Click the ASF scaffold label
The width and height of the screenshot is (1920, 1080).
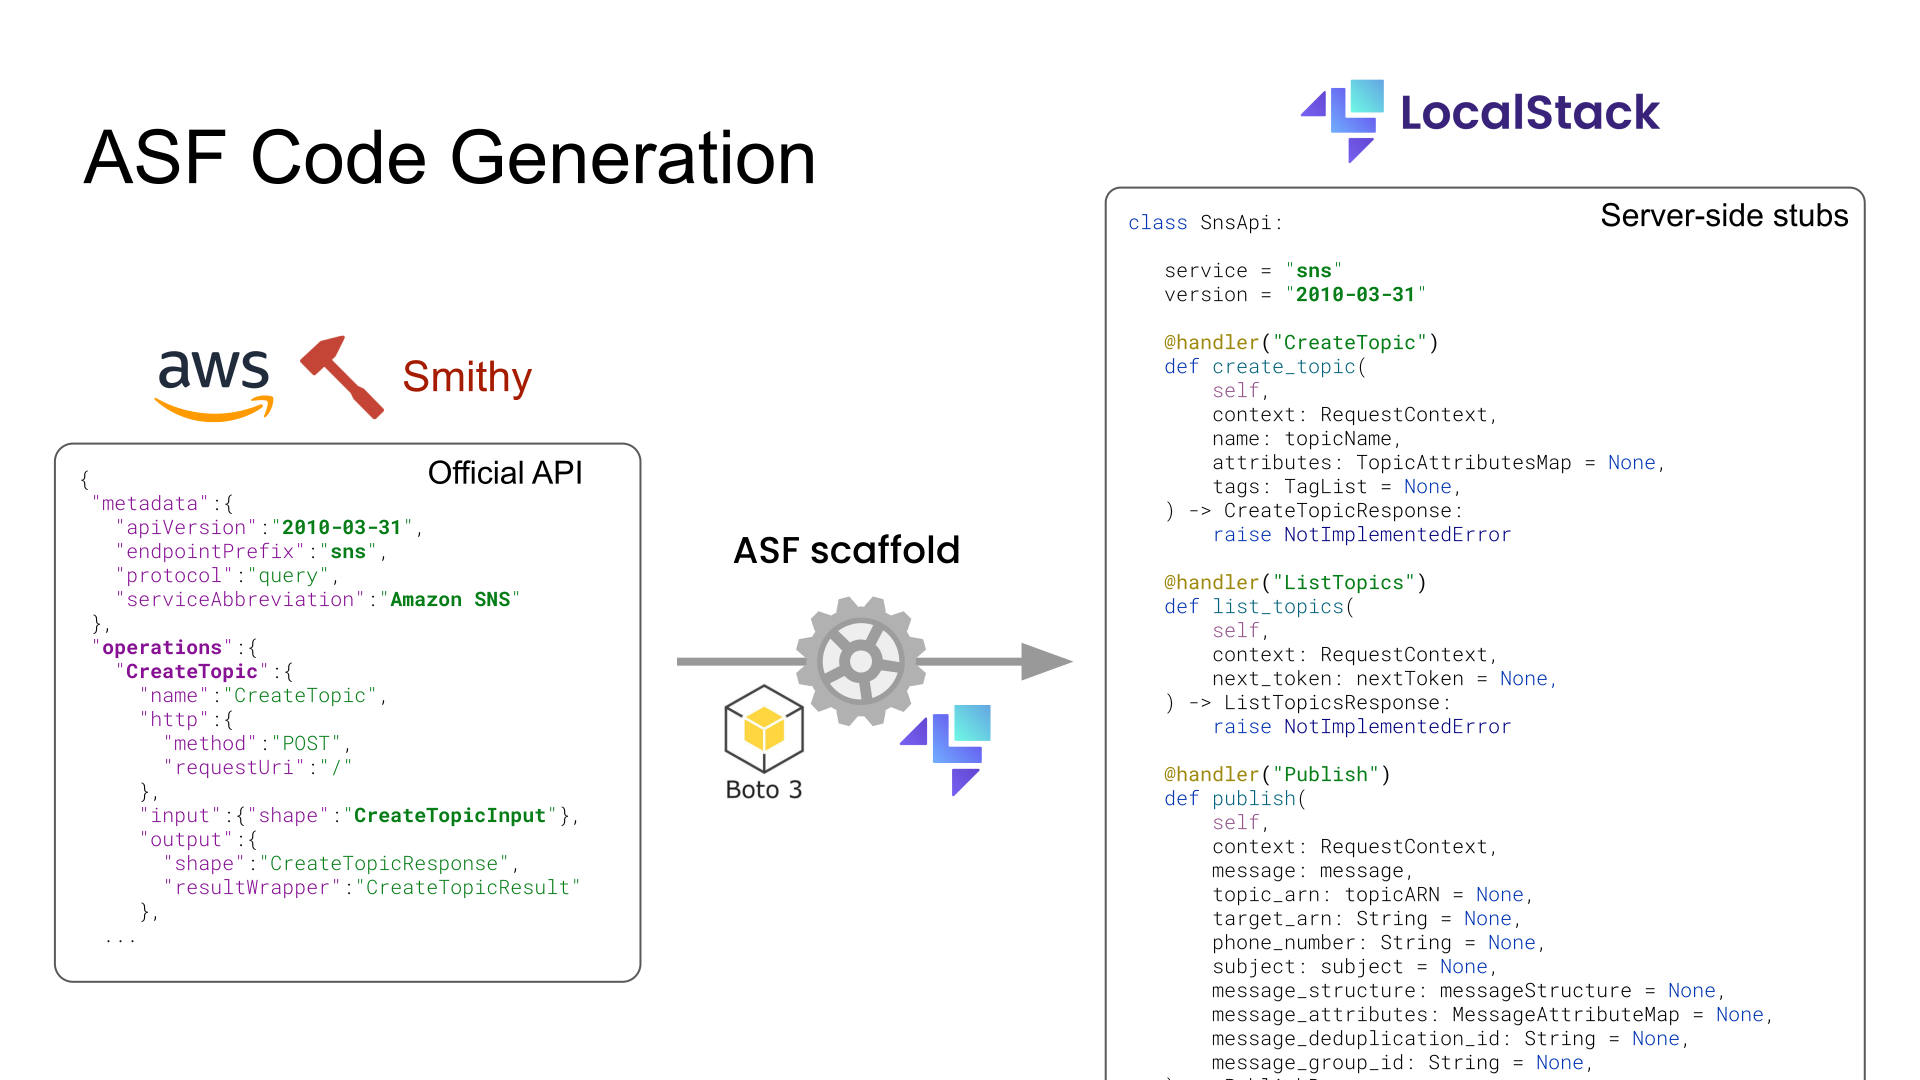click(846, 550)
